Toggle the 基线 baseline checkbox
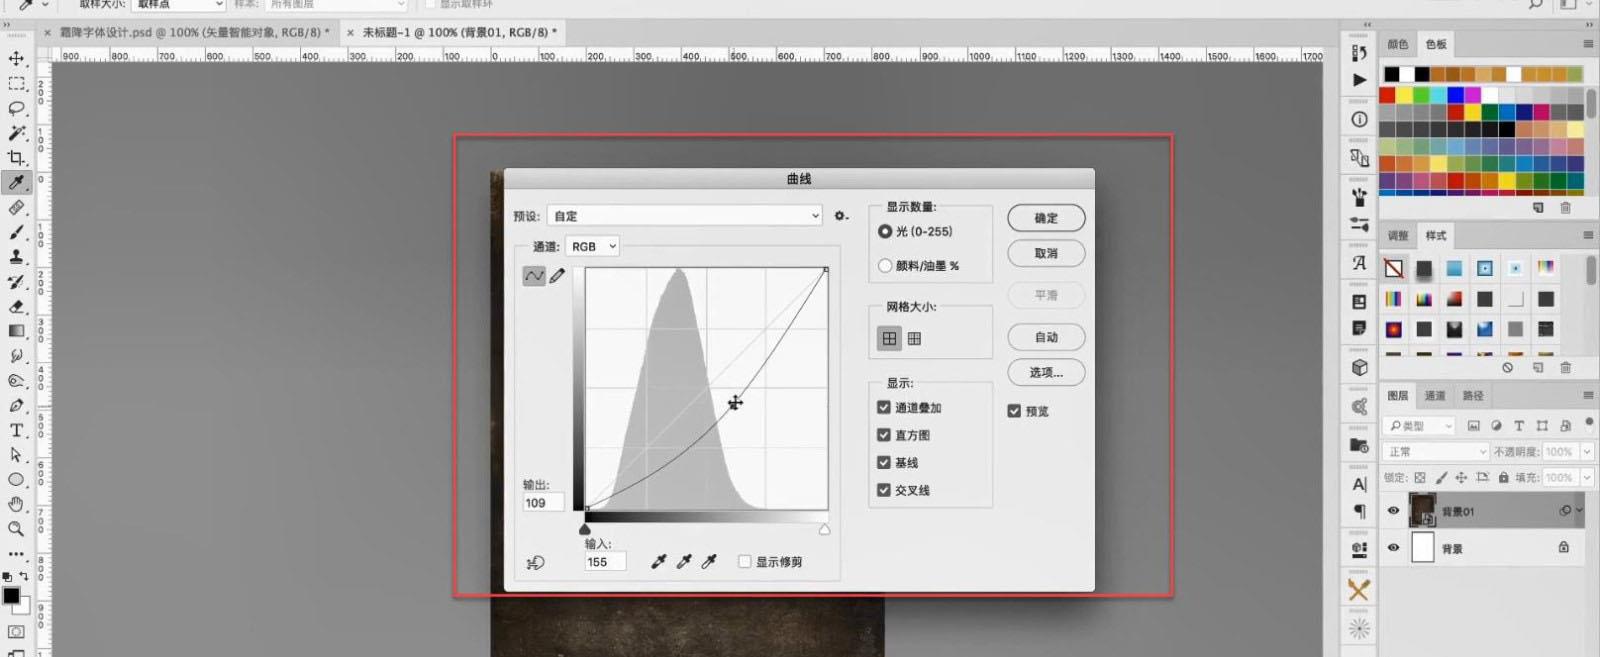The image size is (1600, 657). 884,462
